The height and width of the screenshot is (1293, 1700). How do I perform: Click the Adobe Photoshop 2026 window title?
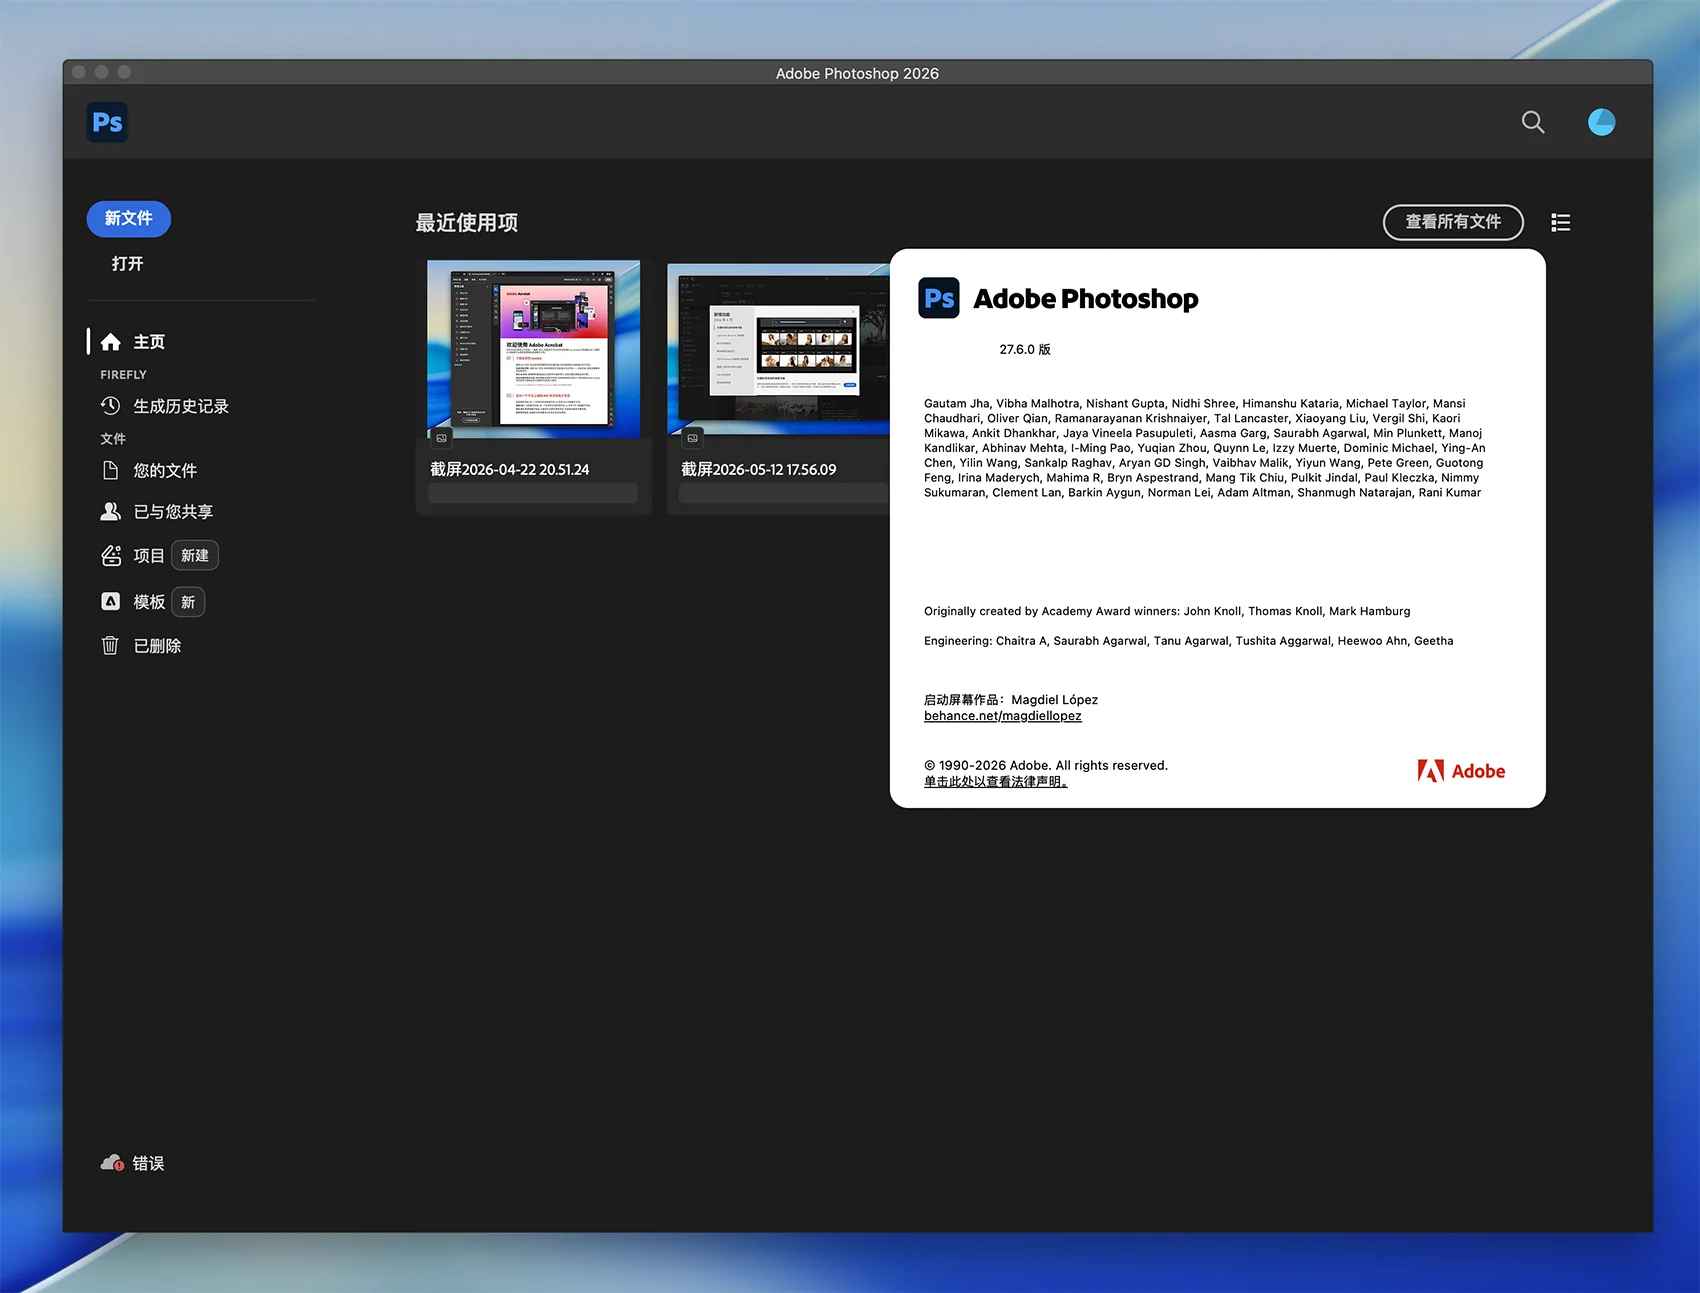point(857,73)
